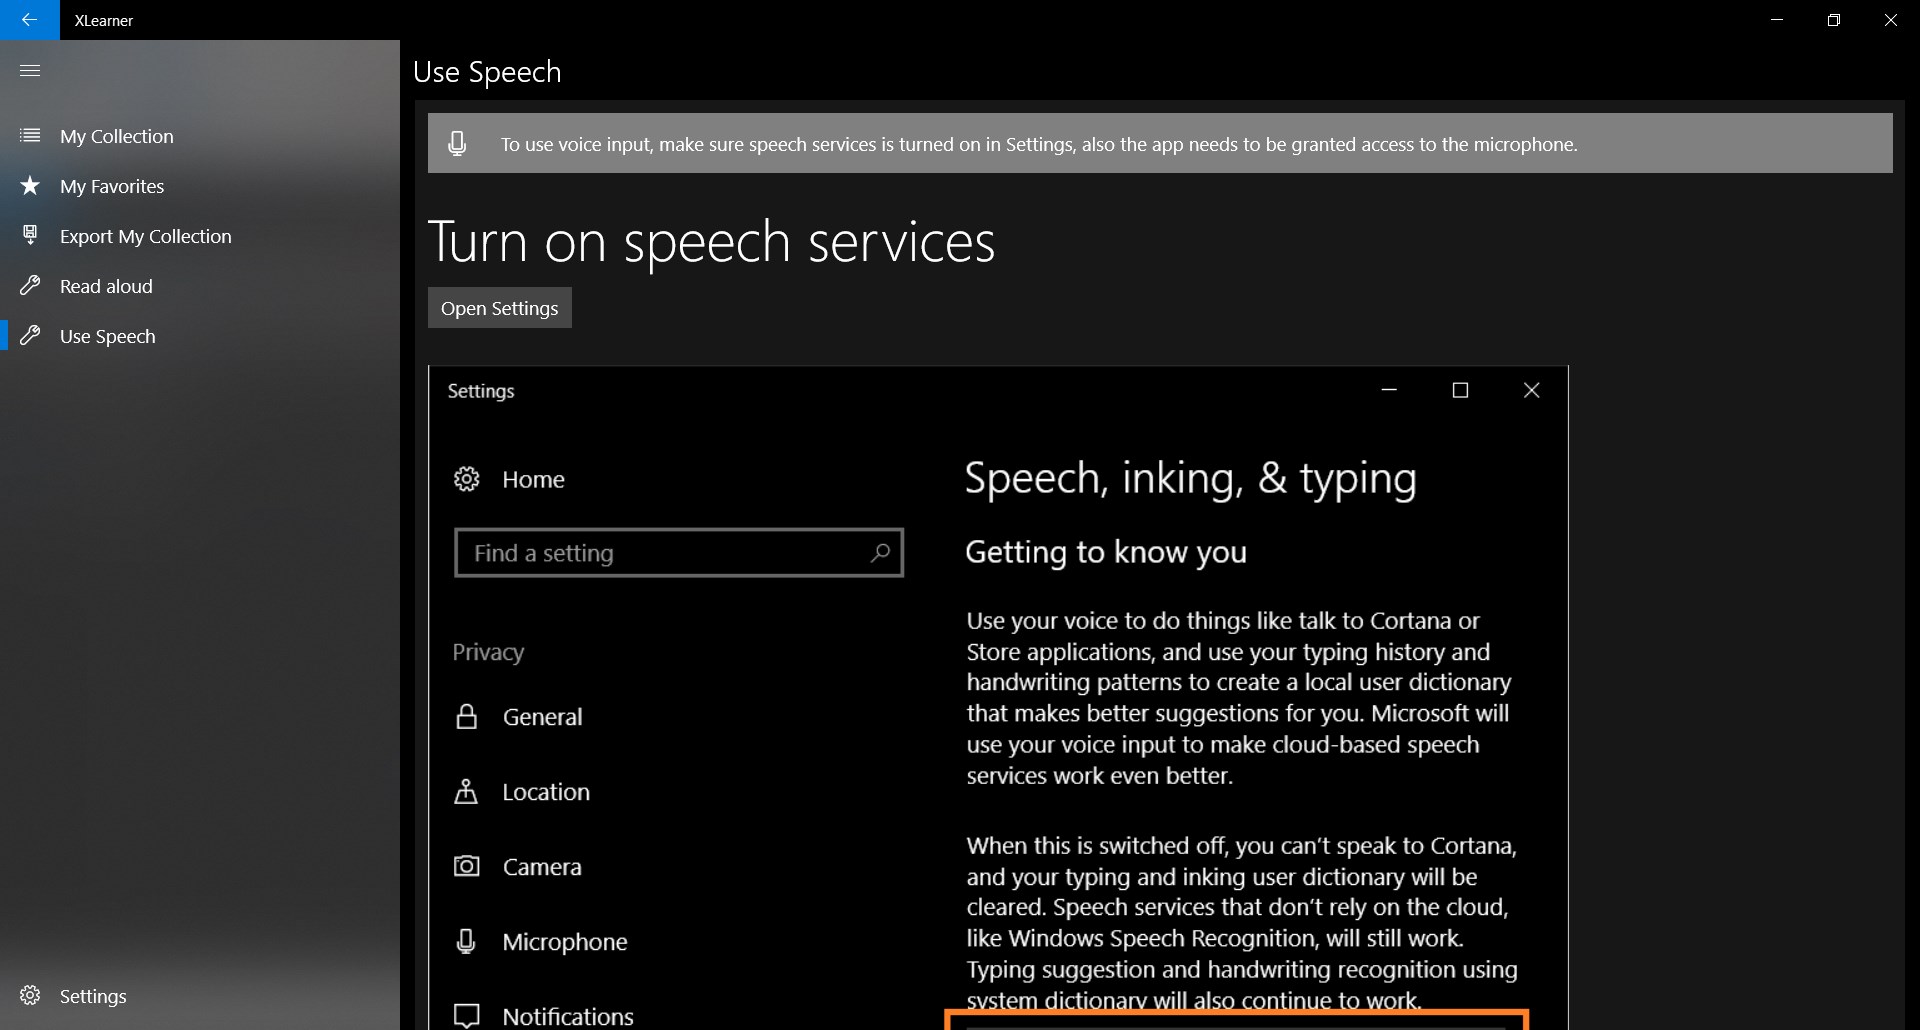Minimize the XLearner window

point(1777,20)
